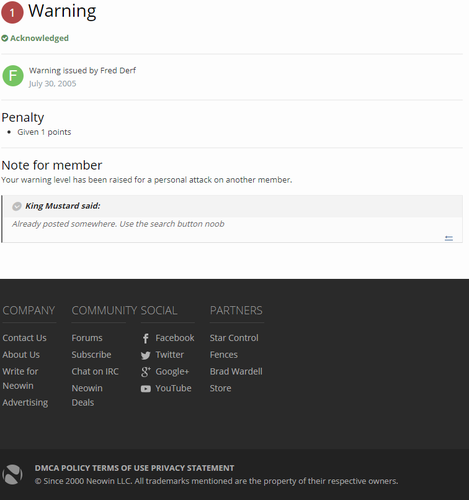
Task: Click the green Acknowledged checkmark
Action: coord(5,38)
